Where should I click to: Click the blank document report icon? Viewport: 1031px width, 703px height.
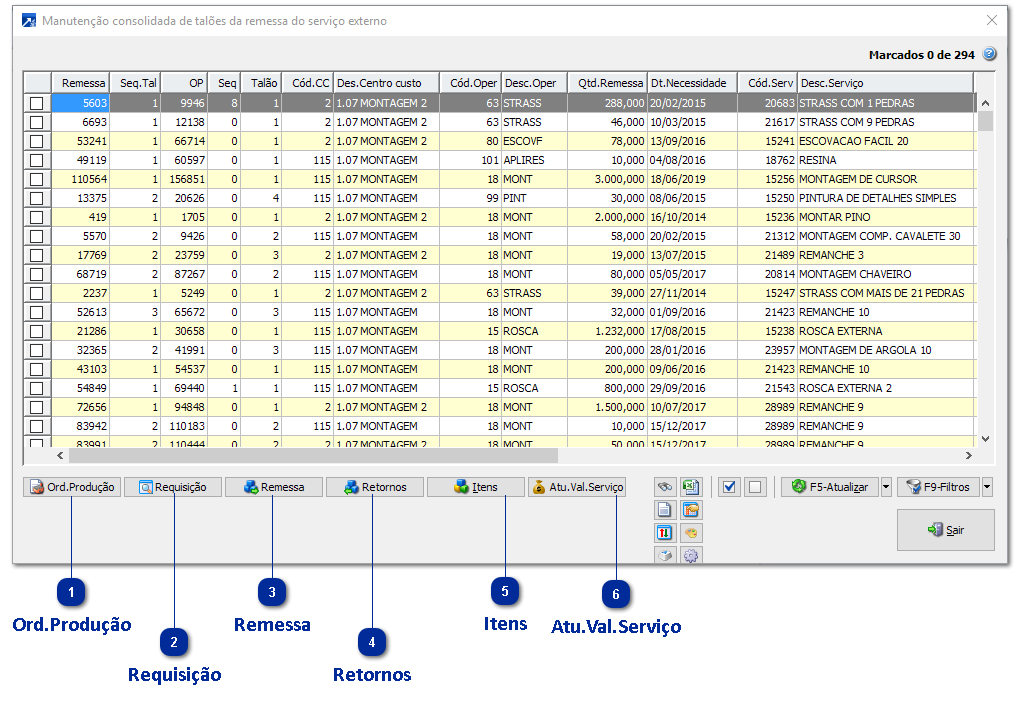(665, 510)
